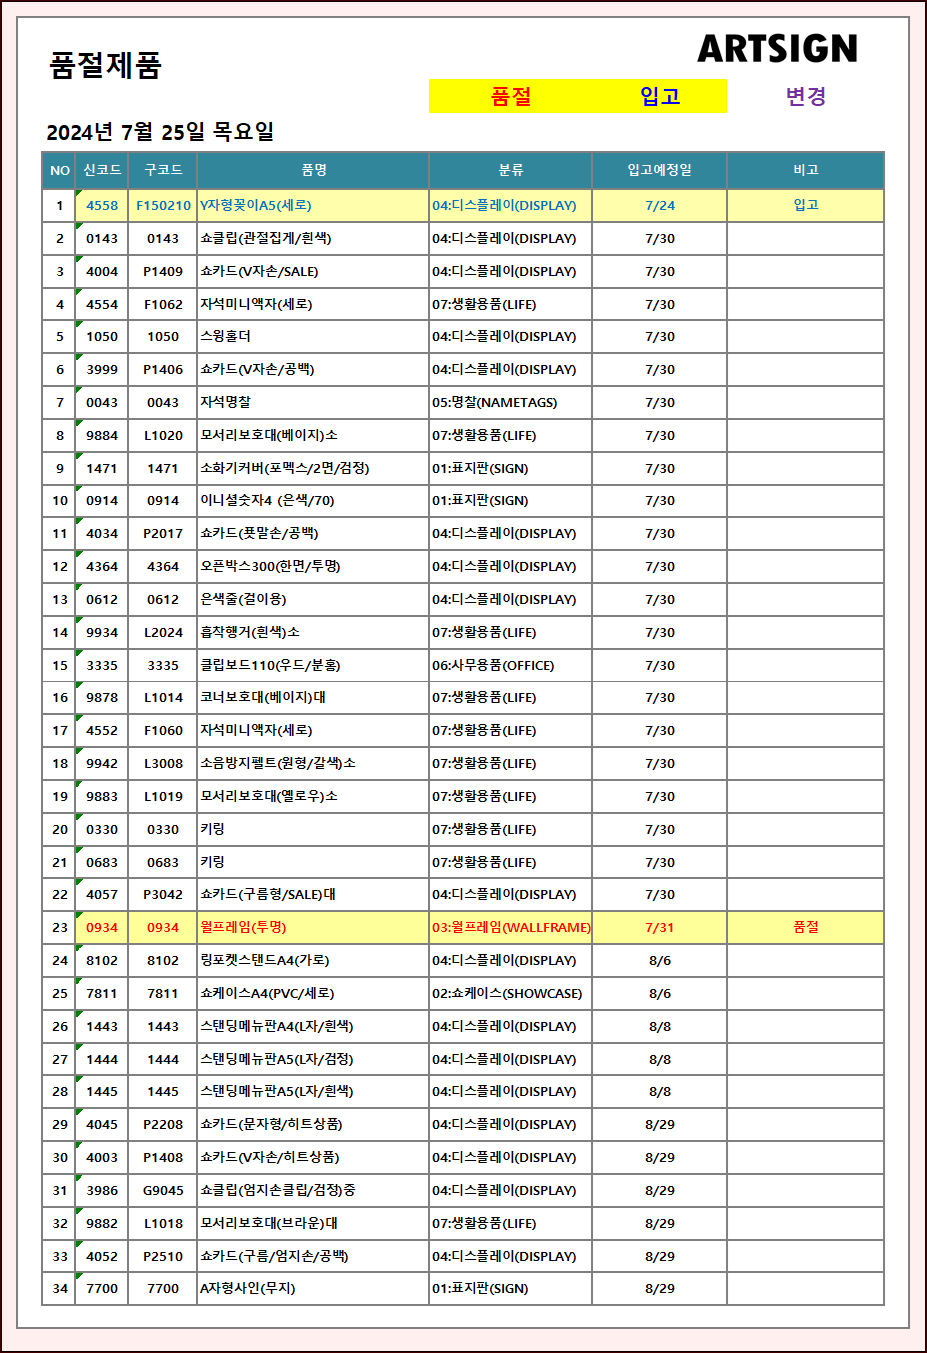The height and width of the screenshot is (1353, 927).
Task: Select the 7/24 arrival date cell
Action: click(x=659, y=205)
